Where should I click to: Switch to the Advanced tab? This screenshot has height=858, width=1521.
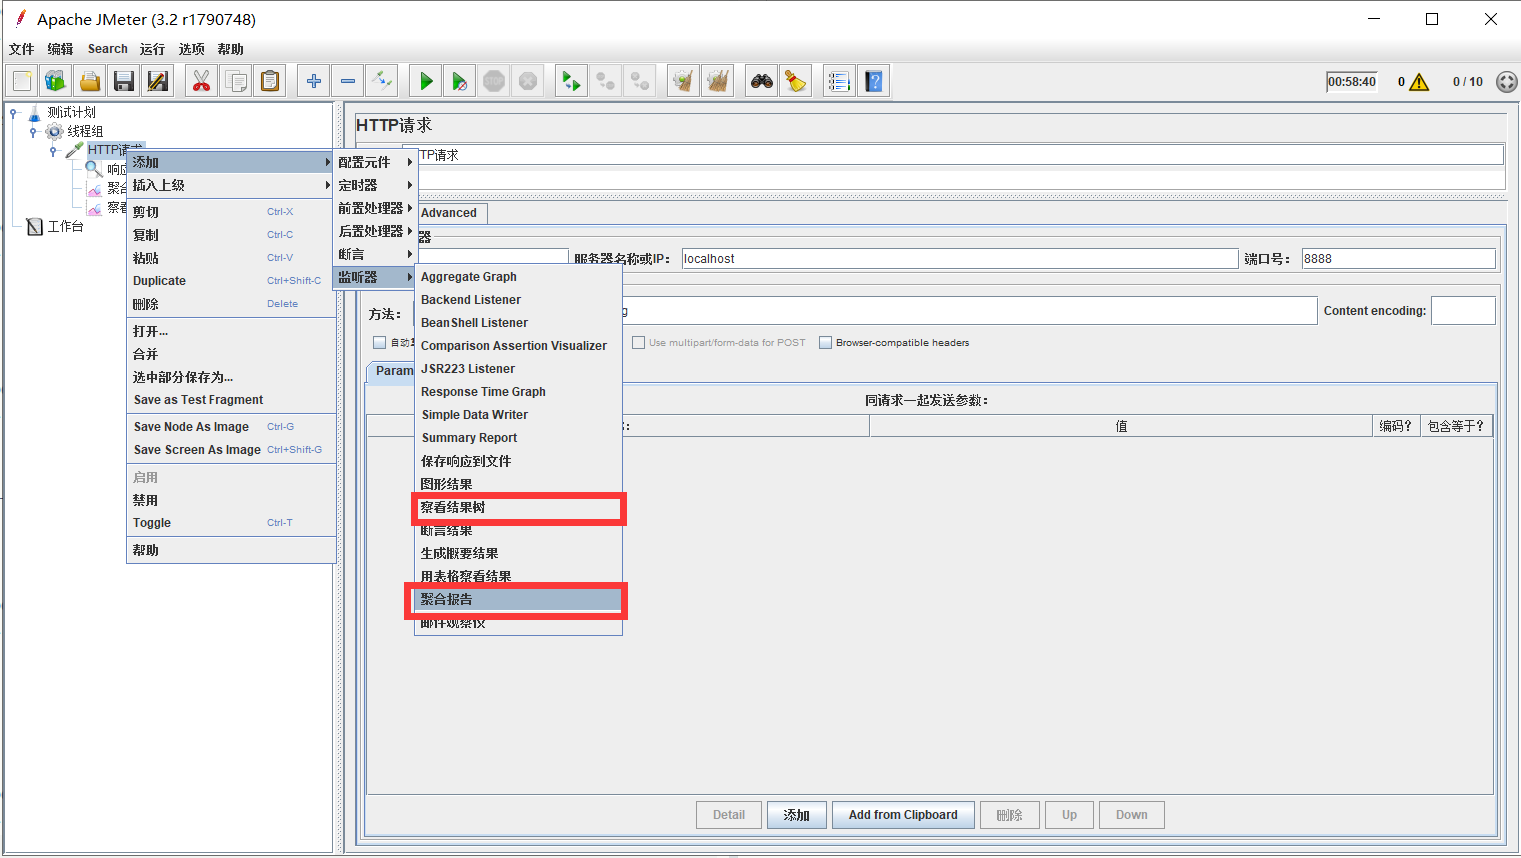pyautogui.click(x=449, y=213)
